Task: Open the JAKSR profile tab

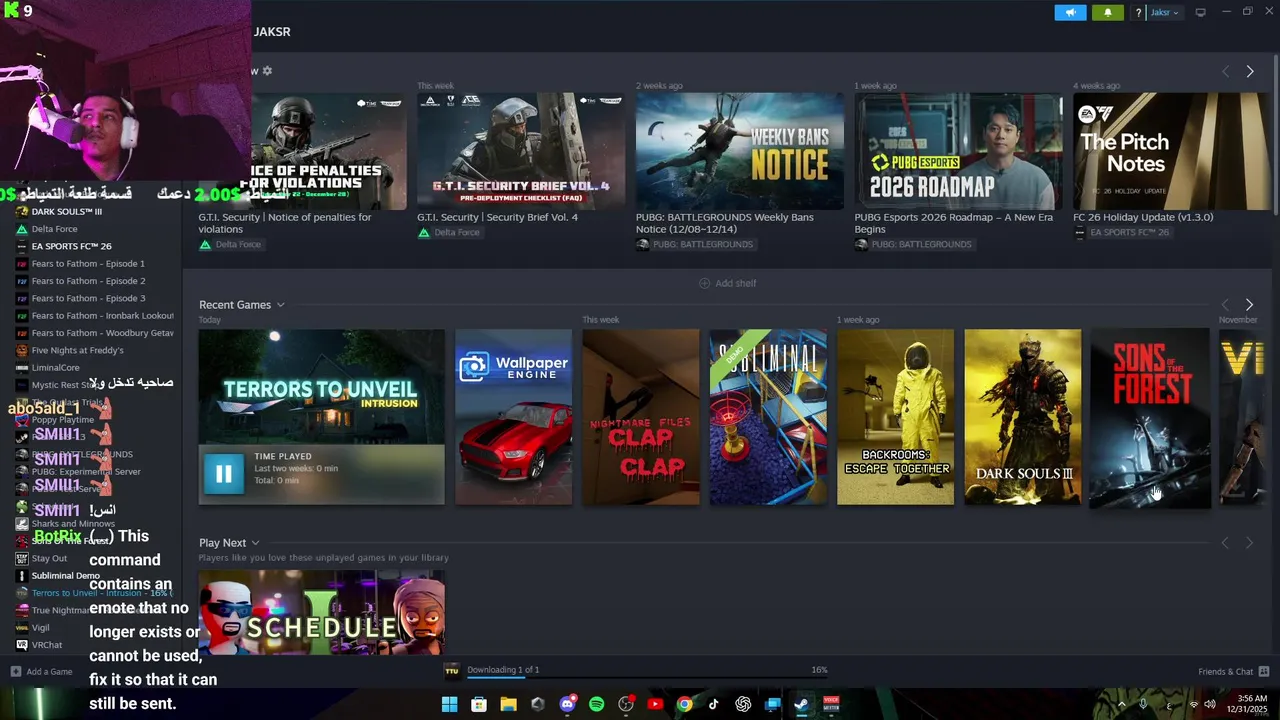Action: pos(272,32)
